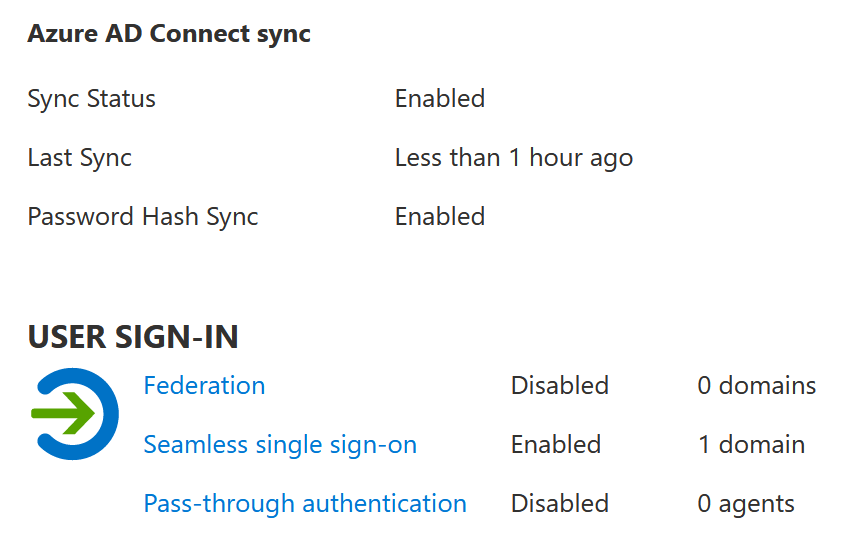Click the Azure AD Connect sync heading
The width and height of the screenshot is (852, 545).
point(169,34)
